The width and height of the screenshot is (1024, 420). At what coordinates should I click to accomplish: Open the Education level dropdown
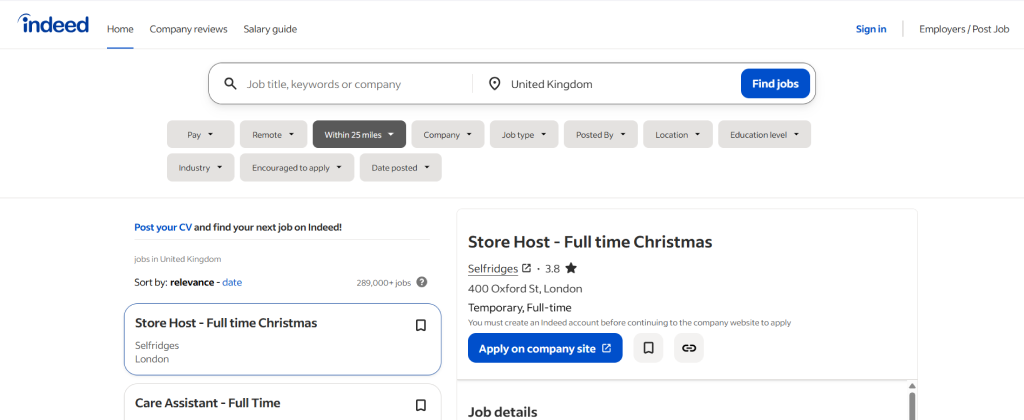point(764,135)
